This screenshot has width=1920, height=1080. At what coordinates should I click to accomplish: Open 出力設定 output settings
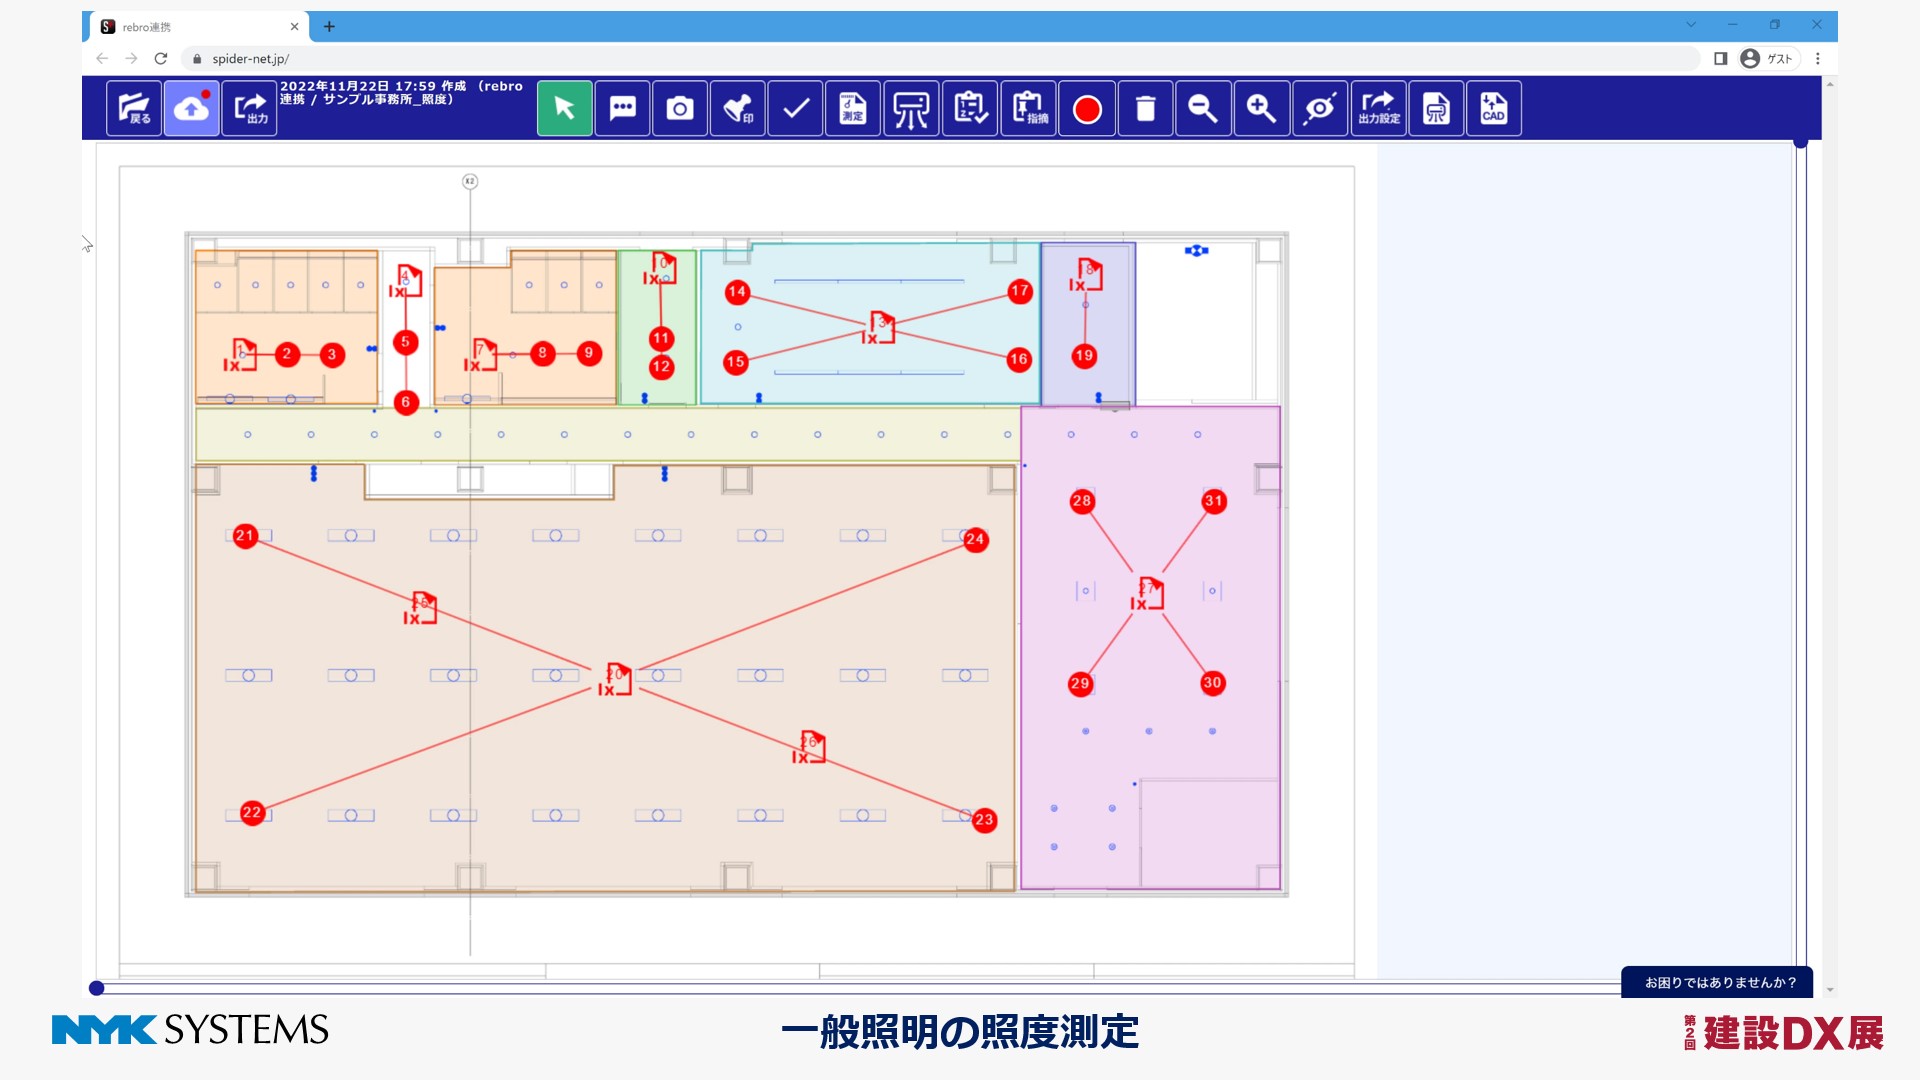(x=1378, y=108)
